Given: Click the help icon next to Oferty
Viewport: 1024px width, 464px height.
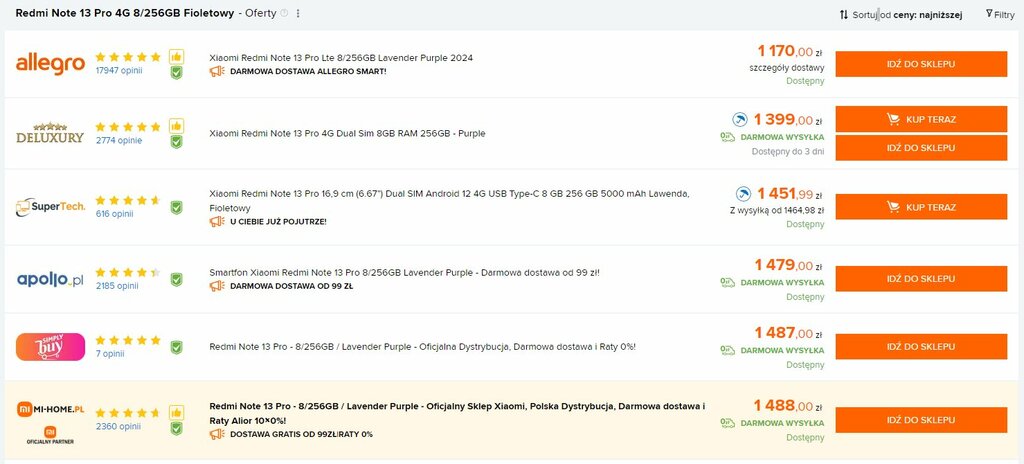Looking at the screenshot, I should click(284, 13).
